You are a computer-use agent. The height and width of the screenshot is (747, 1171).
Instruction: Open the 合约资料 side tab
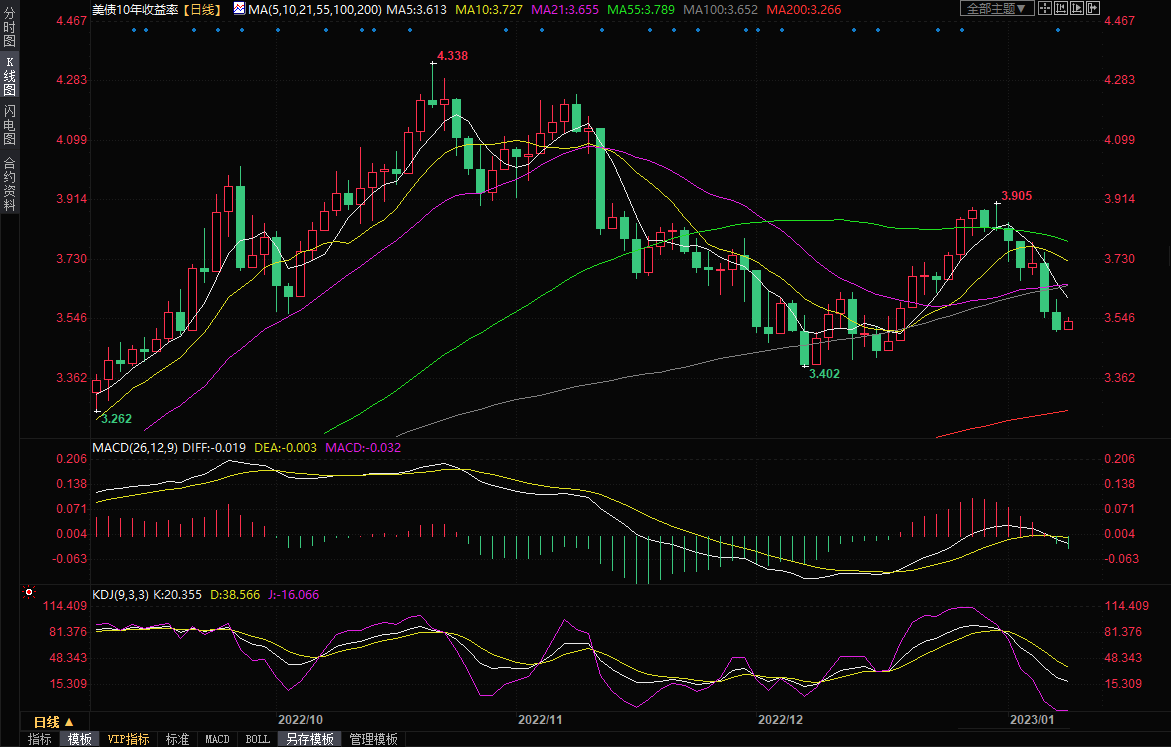pos(9,183)
